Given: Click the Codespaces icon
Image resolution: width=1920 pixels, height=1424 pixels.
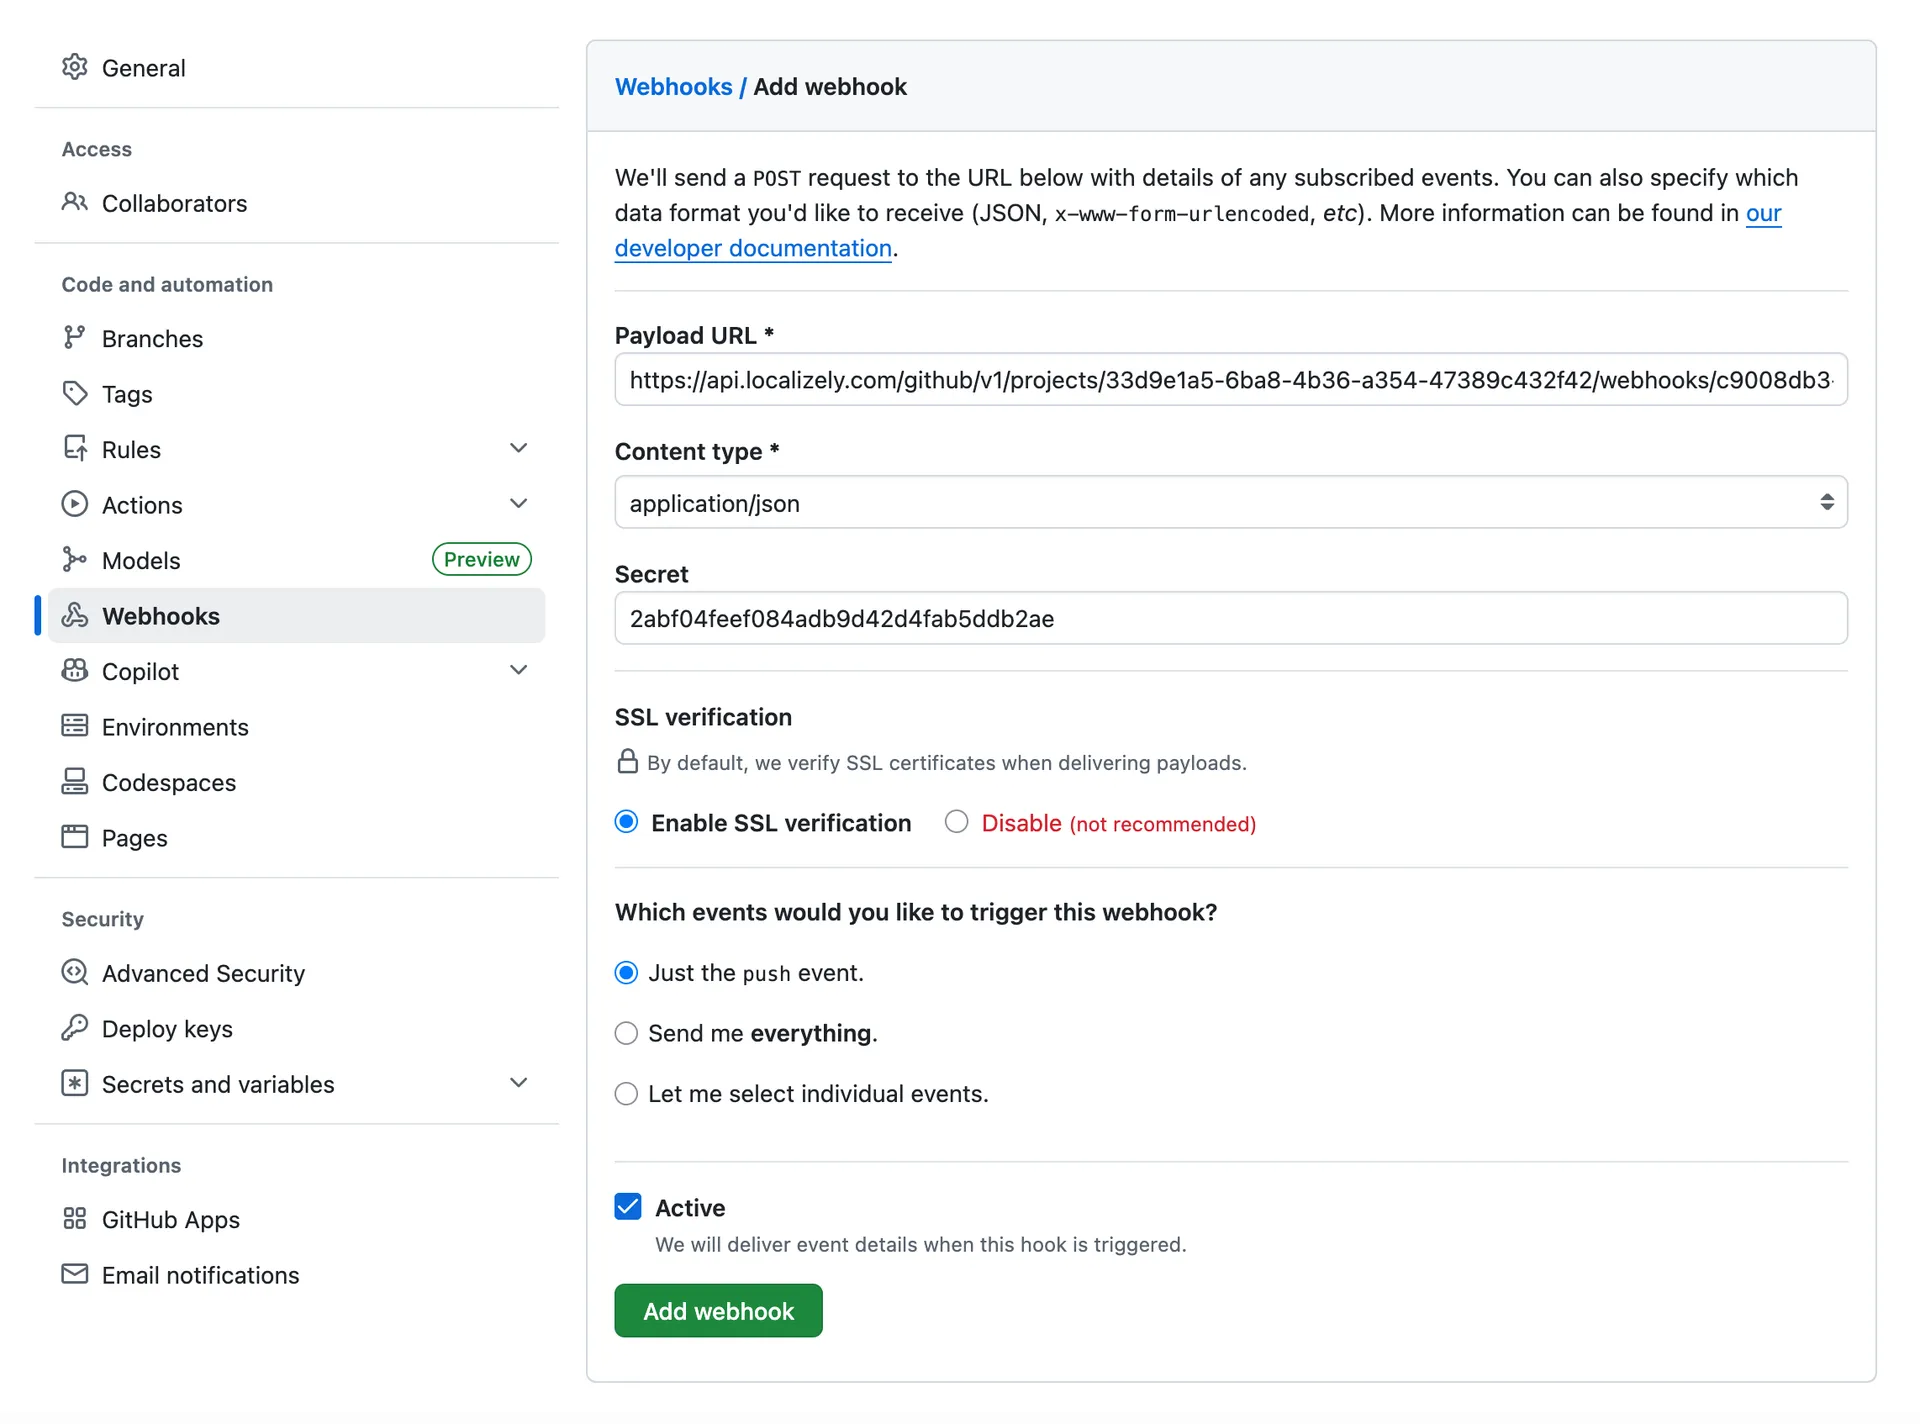Looking at the screenshot, I should 75,782.
